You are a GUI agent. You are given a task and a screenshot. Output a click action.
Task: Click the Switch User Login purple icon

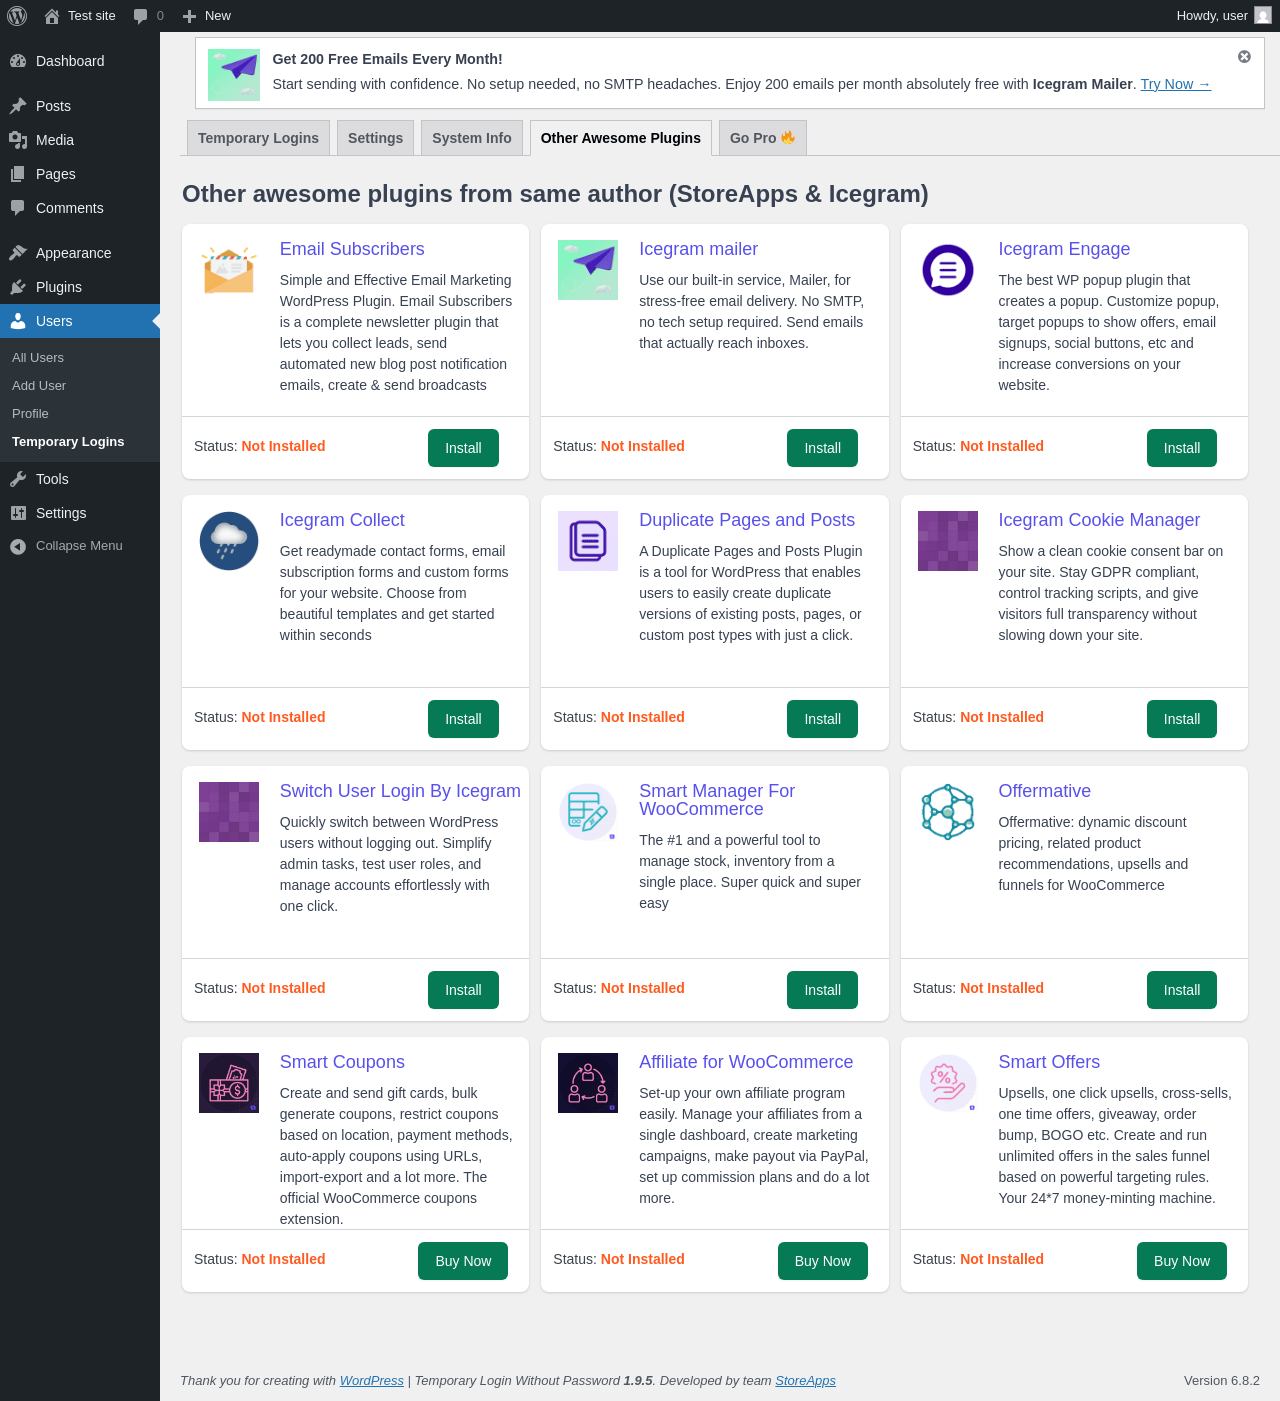tap(229, 812)
